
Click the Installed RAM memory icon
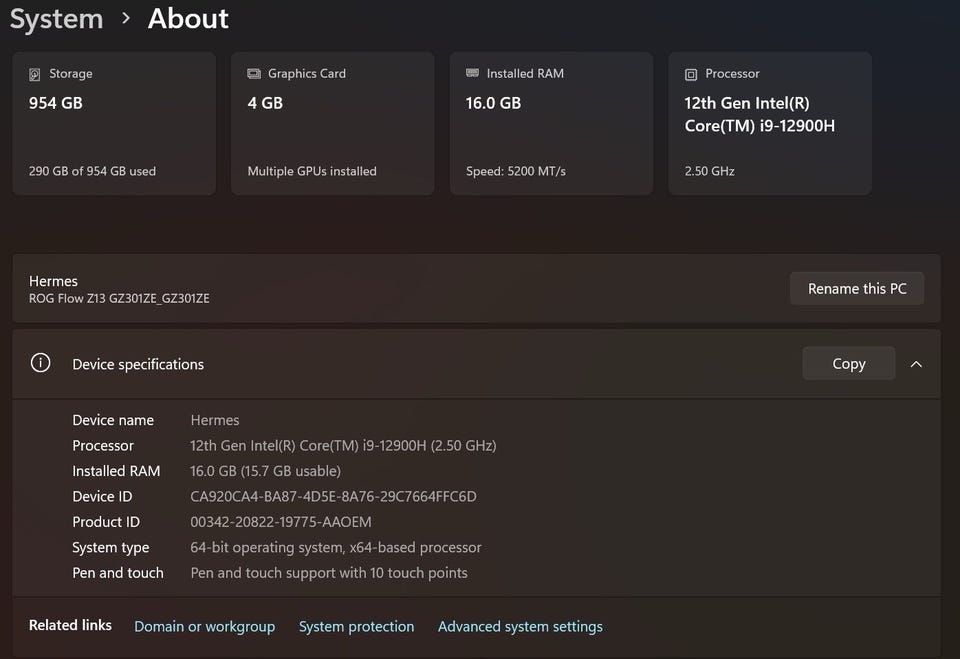[x=472, y=73]
